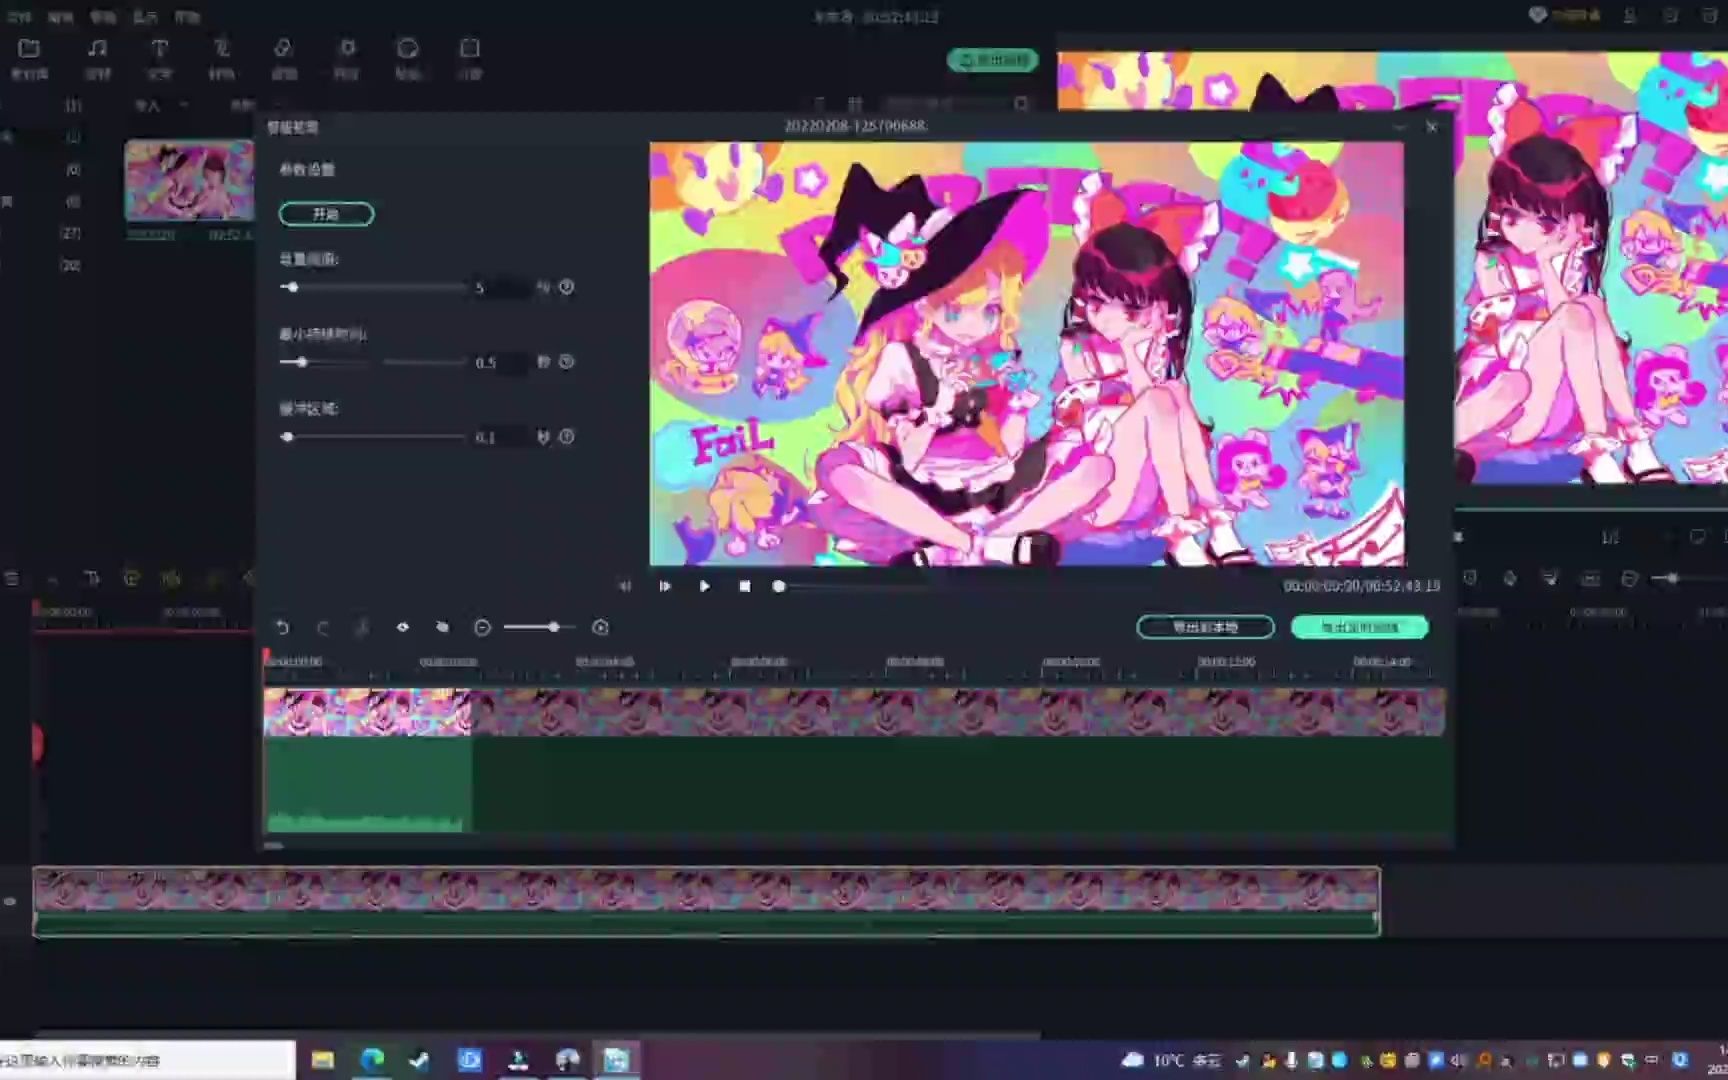
Task: Click the text tool icon in main timeline toolbar
Action: pyautogui.click(x=92, y=578)
